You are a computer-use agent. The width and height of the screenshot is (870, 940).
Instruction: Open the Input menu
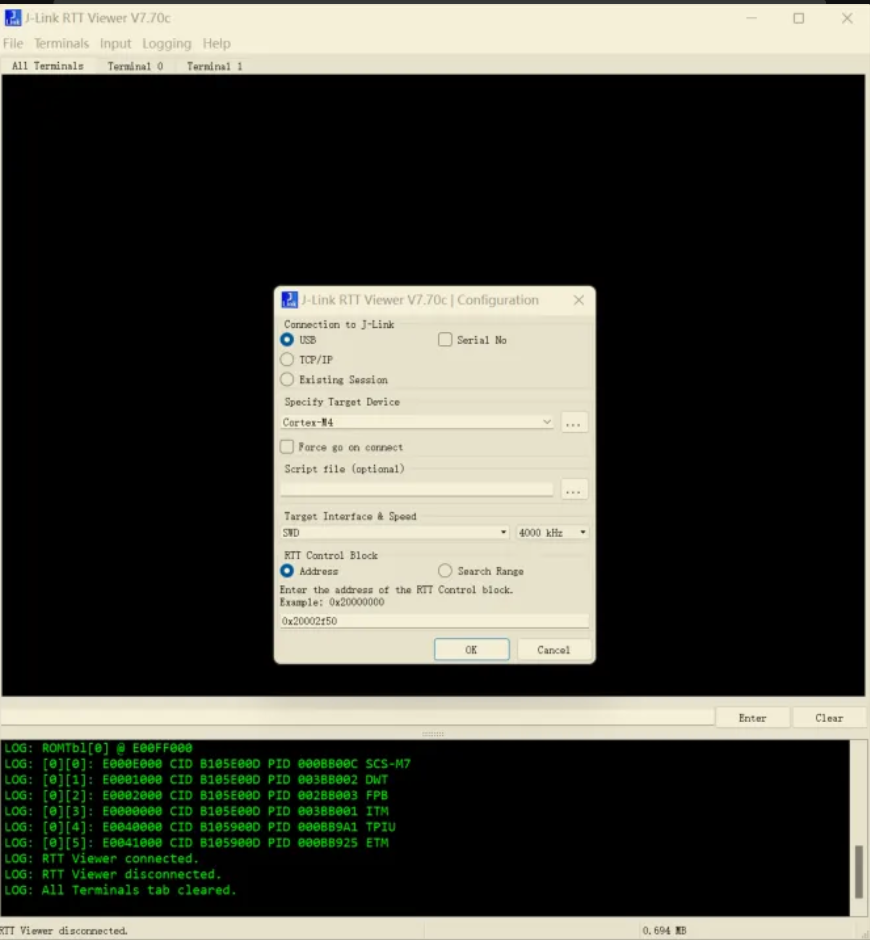pyautogui.click(x=115, y=43)
